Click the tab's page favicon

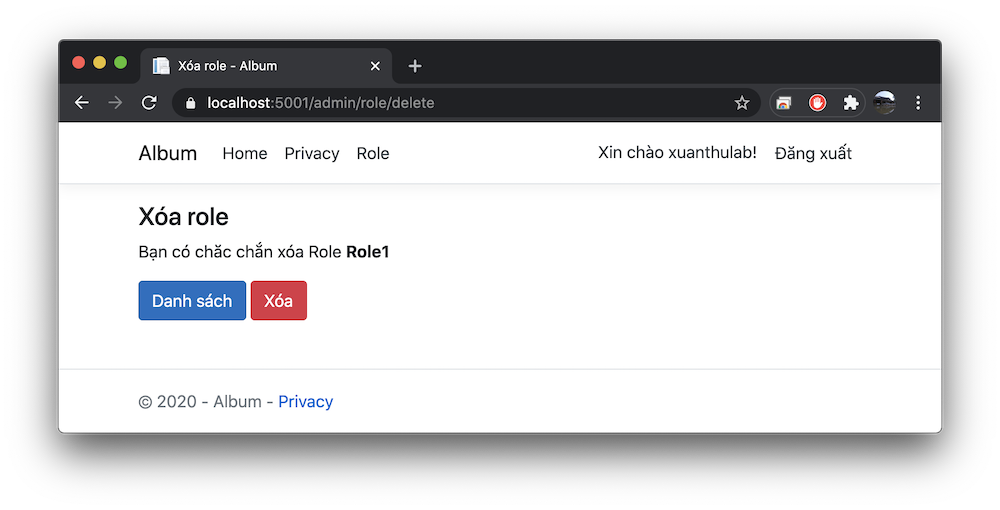coord(161,66)
